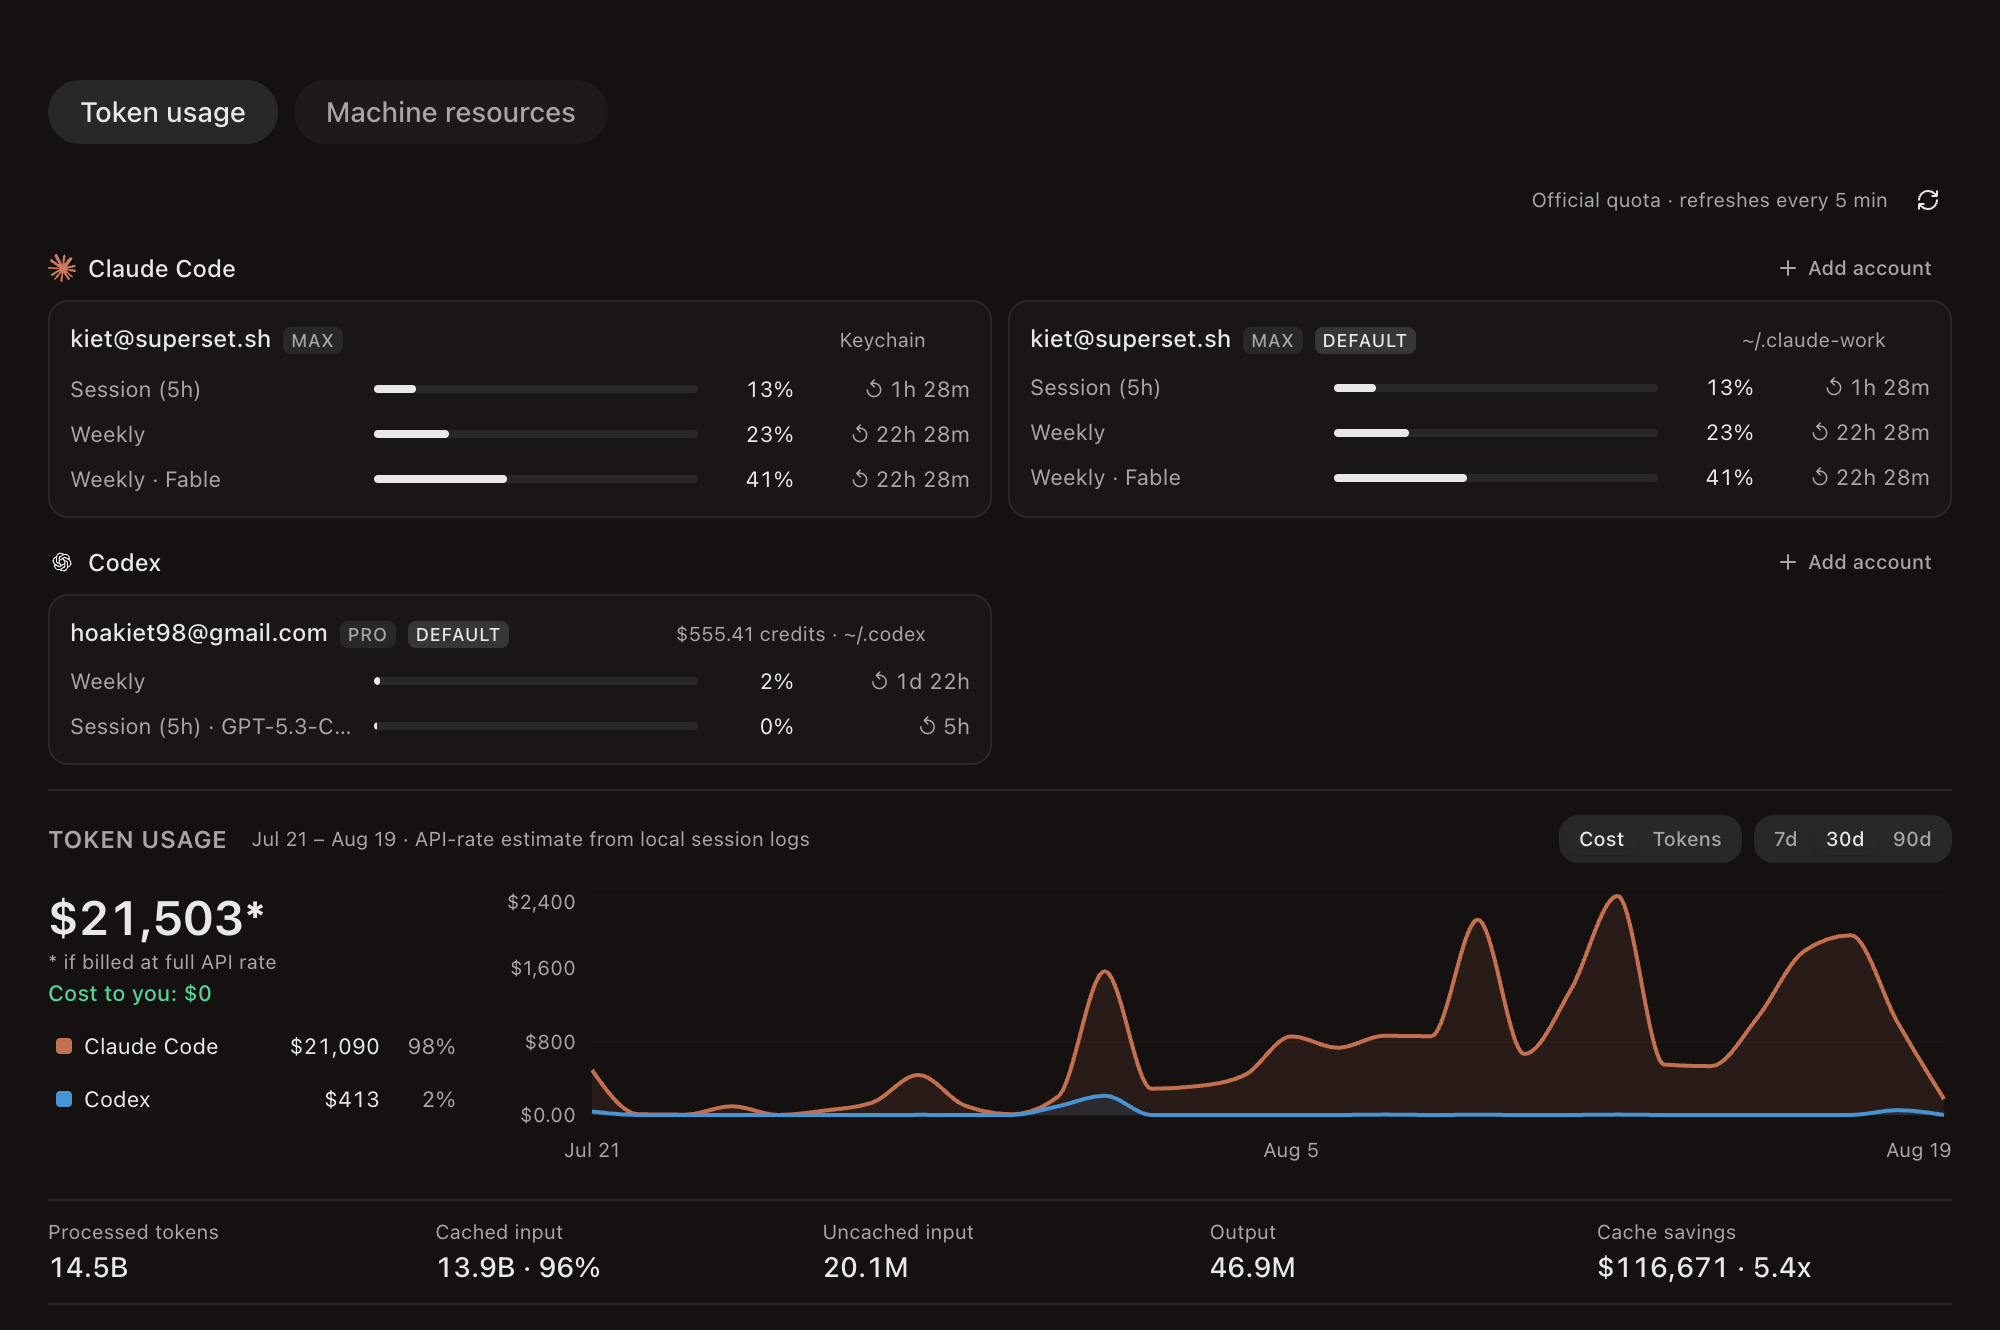The height and width of the screenshot is (1330, 2000).
Task: Set chart range to 90d
Action: tap(1912, 839)
